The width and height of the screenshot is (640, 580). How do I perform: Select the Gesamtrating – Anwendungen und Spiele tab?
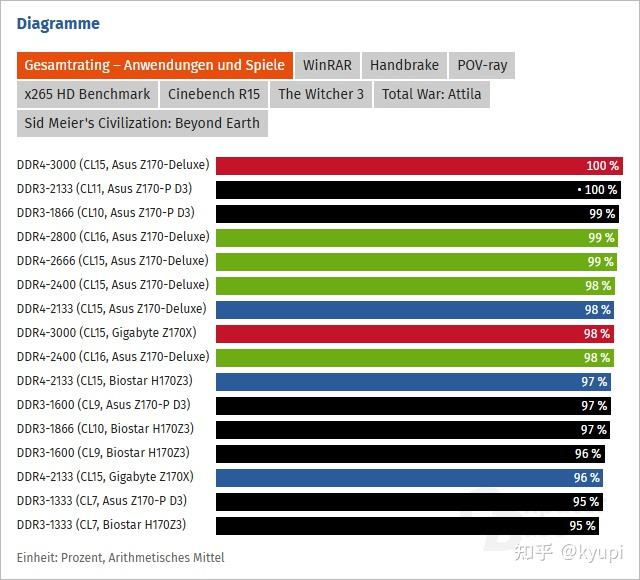click(155, 65)
